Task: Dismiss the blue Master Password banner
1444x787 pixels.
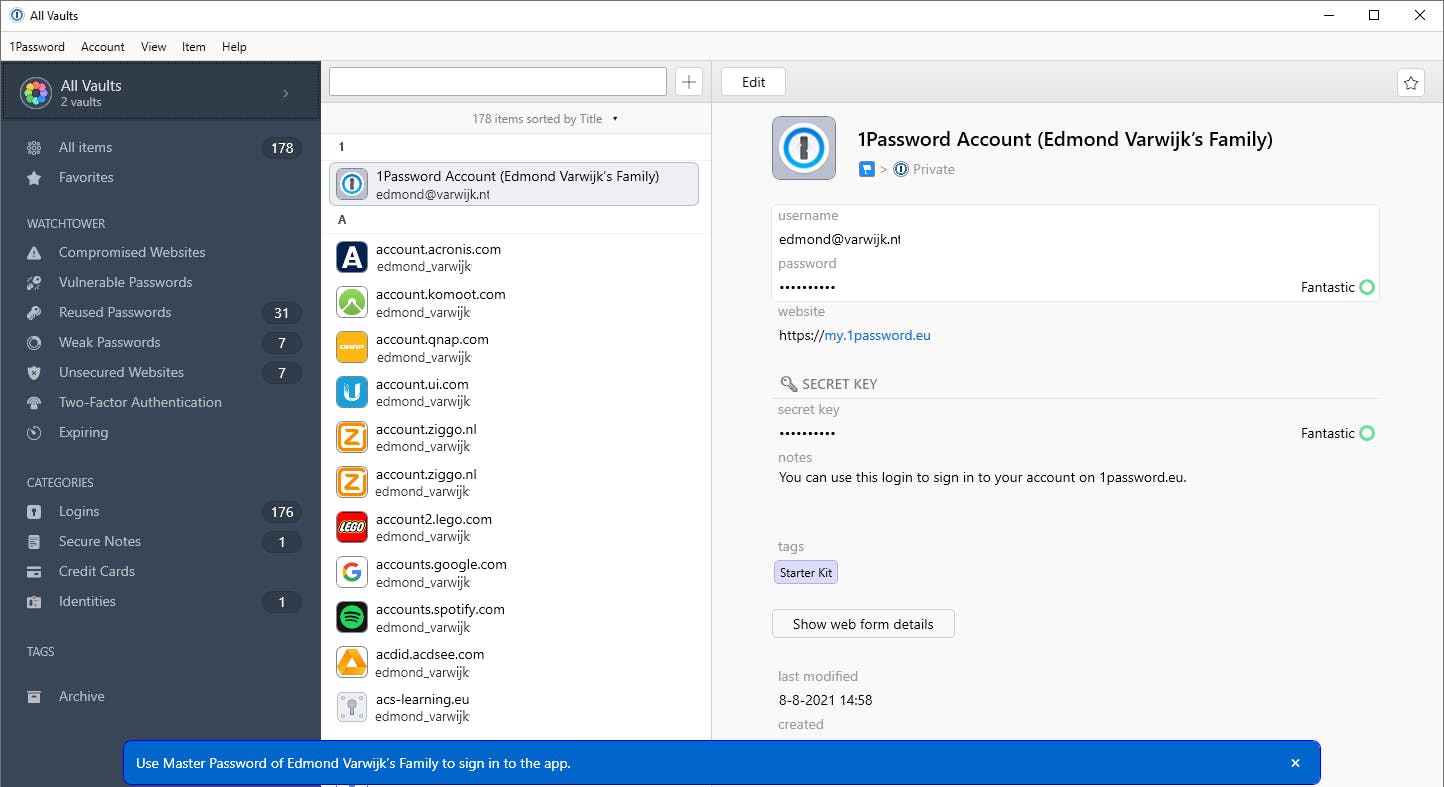Action: 1295,763
